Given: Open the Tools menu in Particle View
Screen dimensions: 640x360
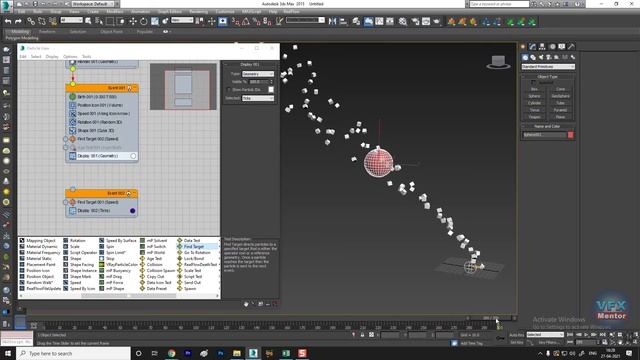Looking at the screenshot, I should coord(87,57).
